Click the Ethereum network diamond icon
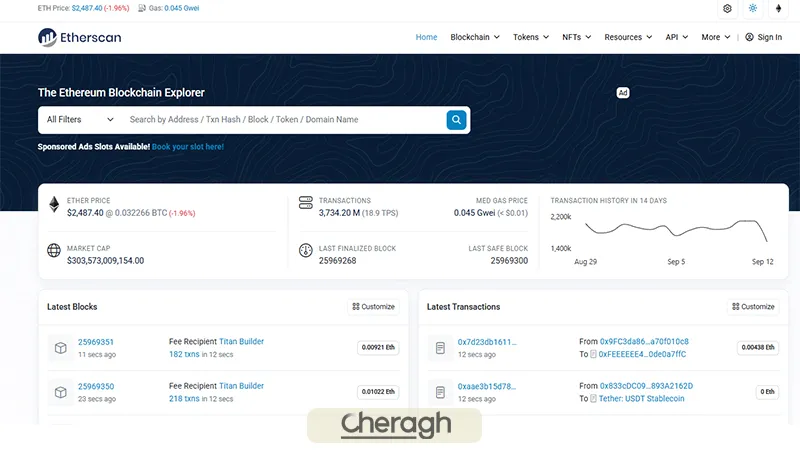Screen dimensions: 800x450 pos(779,9)
